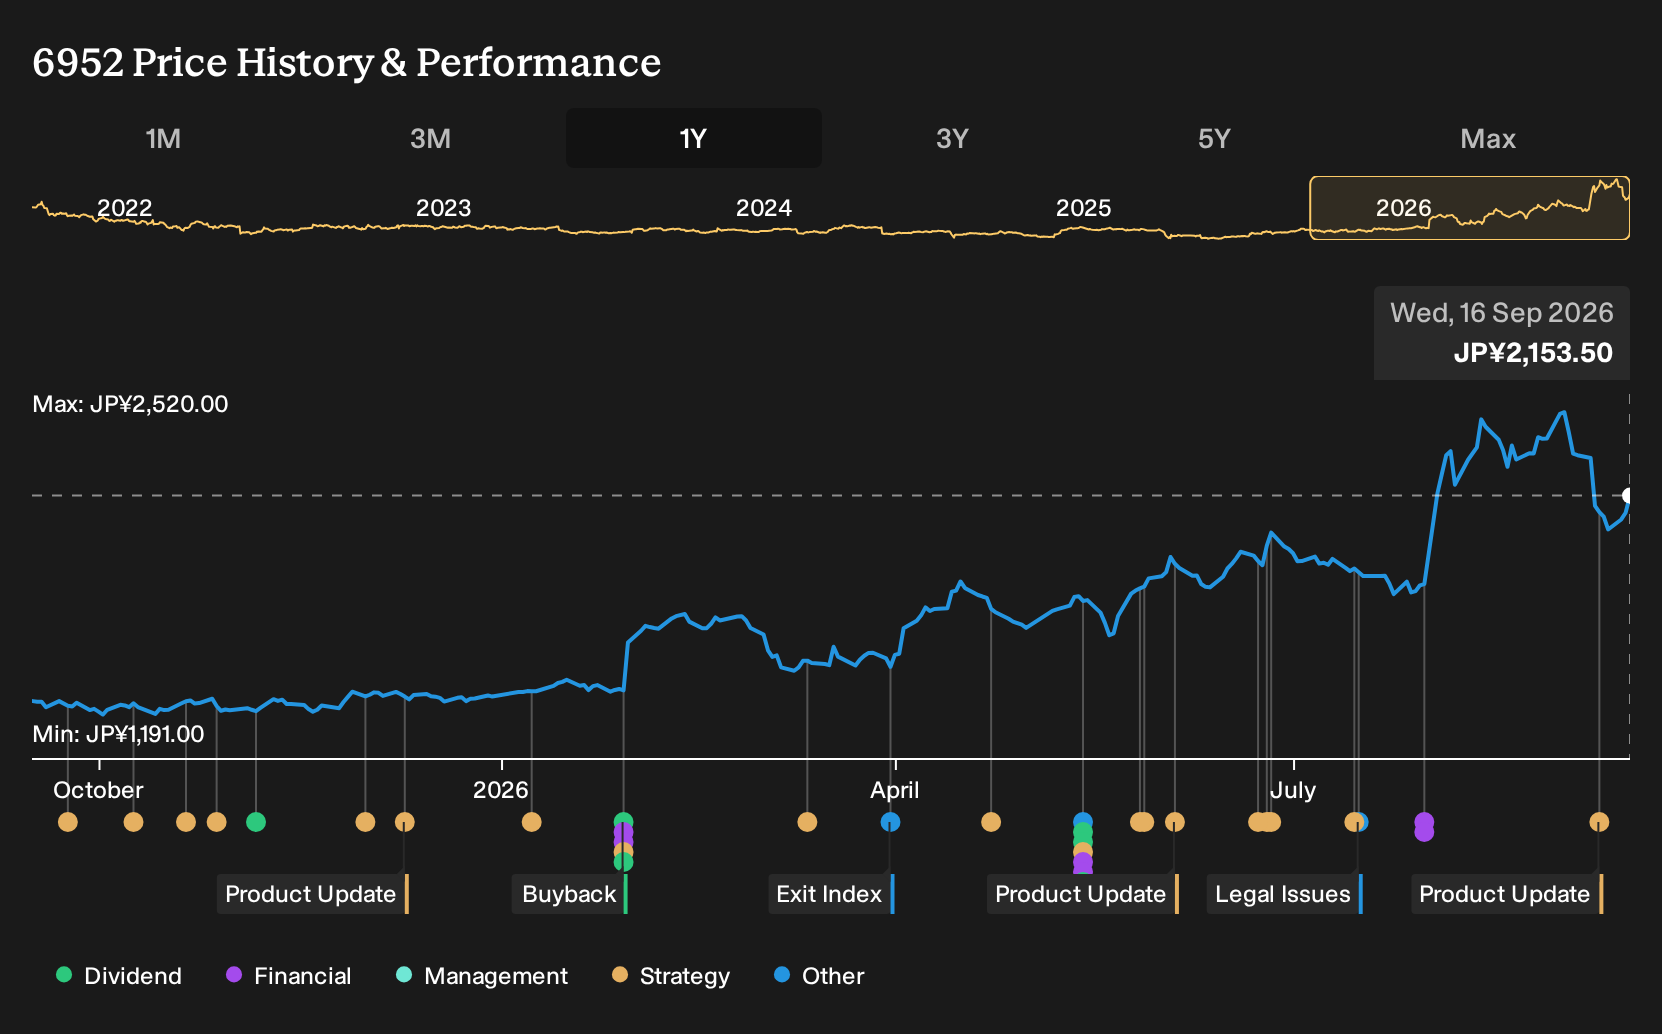Jump to 2024 in the overview chart
Screen dimensions: 1662x1034
[763, 208]
